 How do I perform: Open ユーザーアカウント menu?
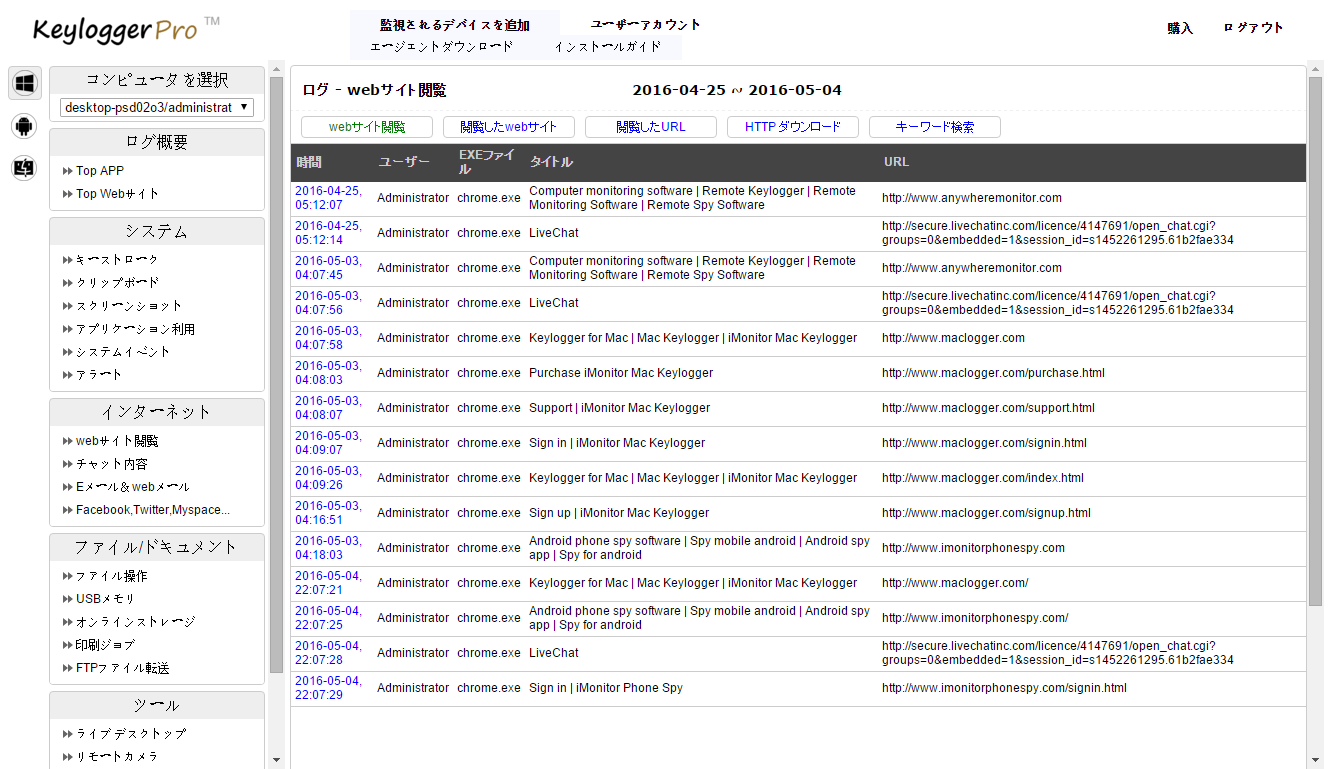point(646,25)
